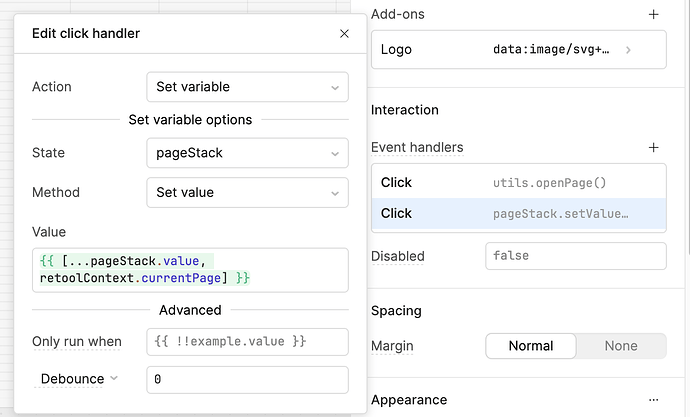Click the Disabled input field showing false

(x=576, y=256)
